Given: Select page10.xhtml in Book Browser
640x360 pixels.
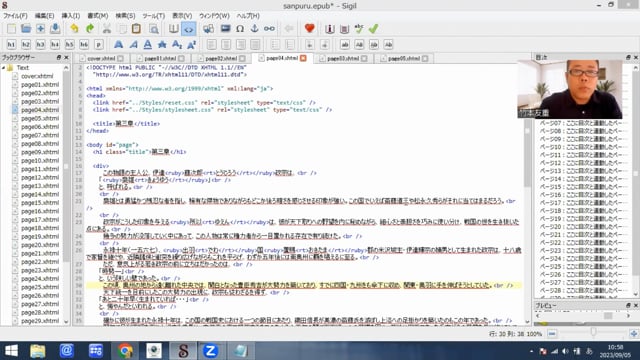Looking at the screenshot, I should coord(40,161).
